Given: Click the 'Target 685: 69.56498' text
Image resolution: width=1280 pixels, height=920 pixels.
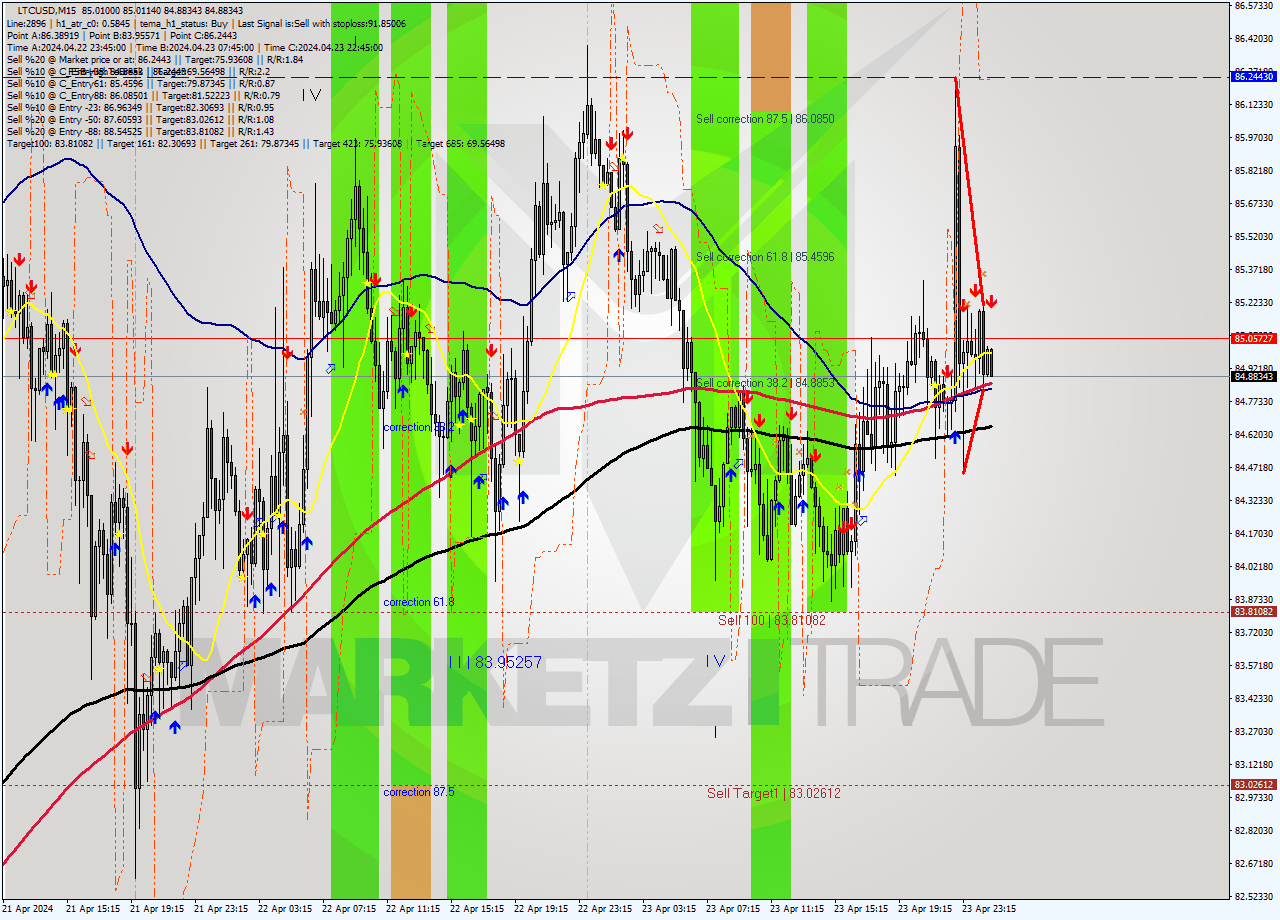Looking at the screenshot, I should pos(460,143).
